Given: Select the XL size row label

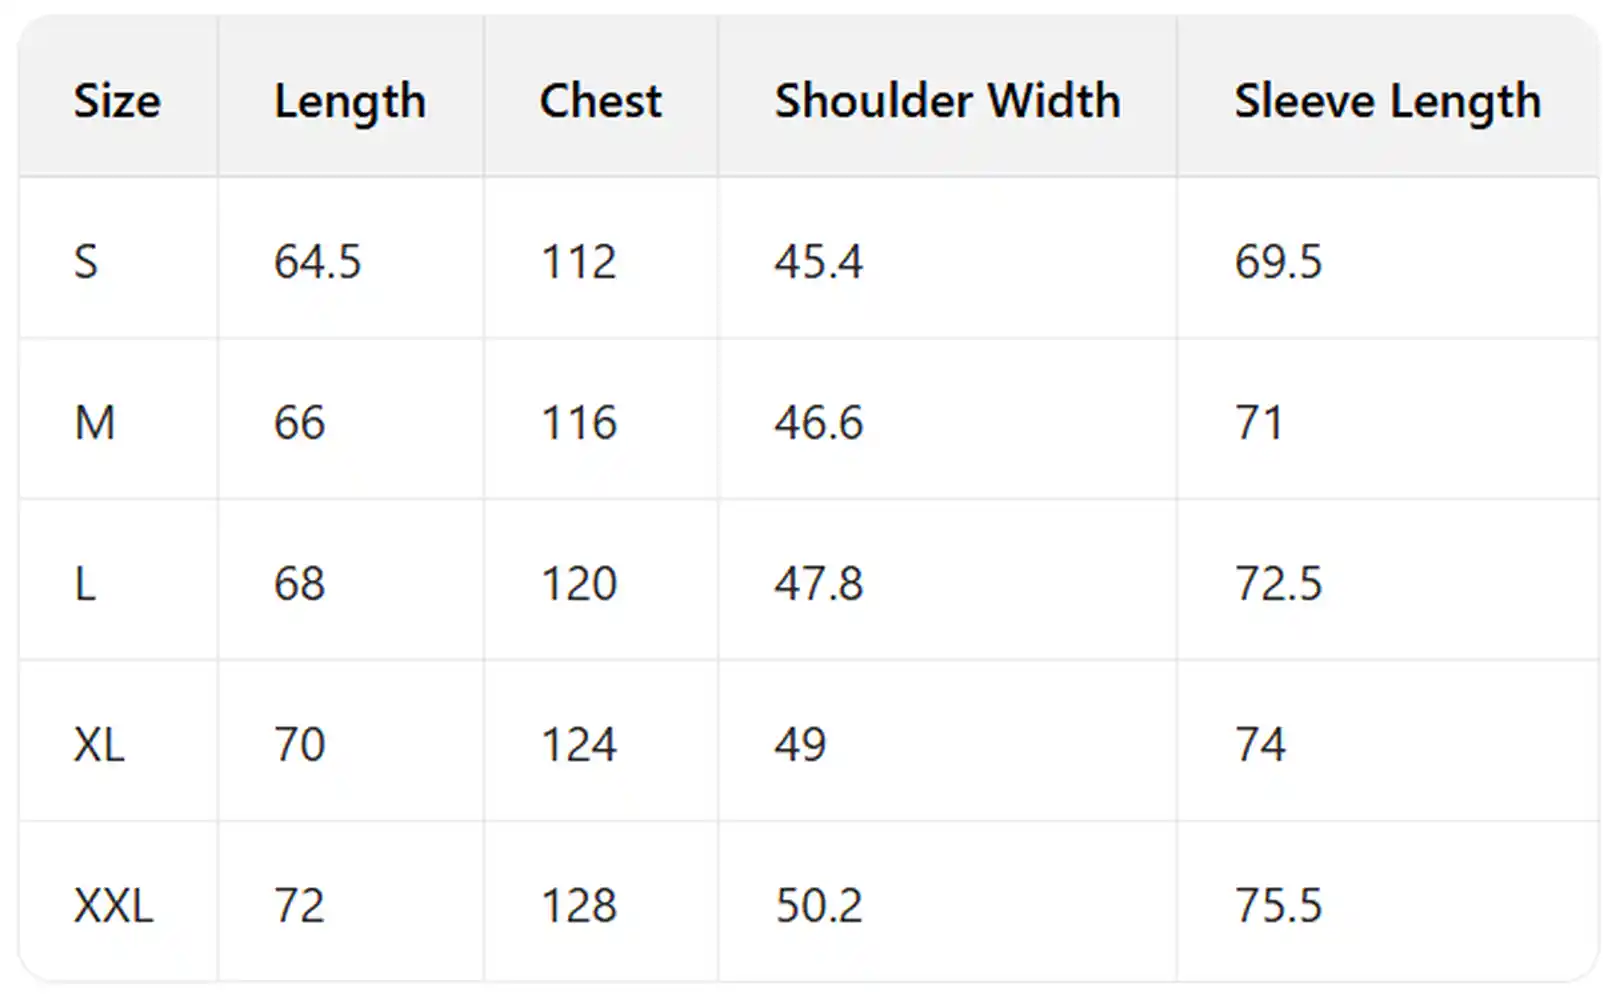Looking at the screenshot, I should coord(99,745).
